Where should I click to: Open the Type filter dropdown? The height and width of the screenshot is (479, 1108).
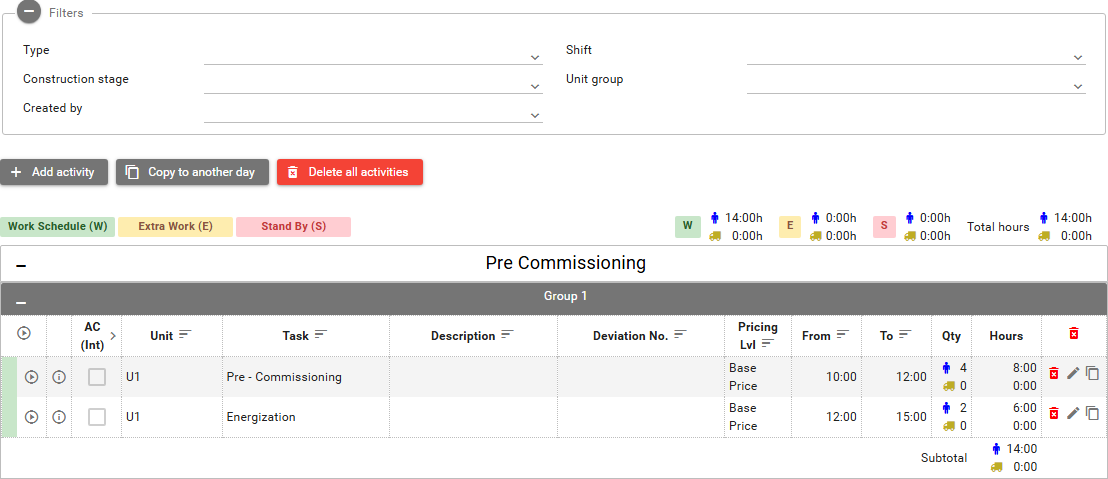pos(373,52)
